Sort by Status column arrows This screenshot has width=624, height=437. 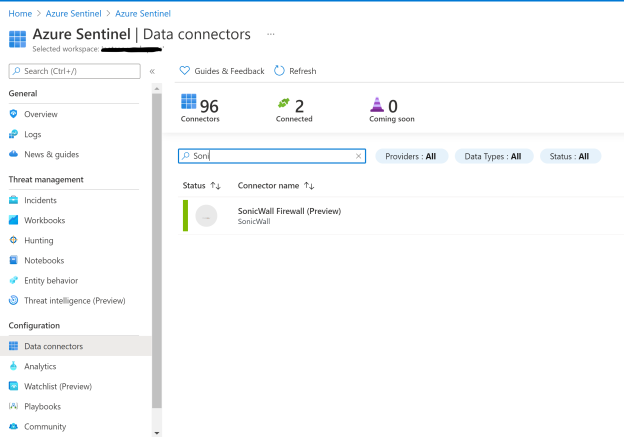(216, 186)
